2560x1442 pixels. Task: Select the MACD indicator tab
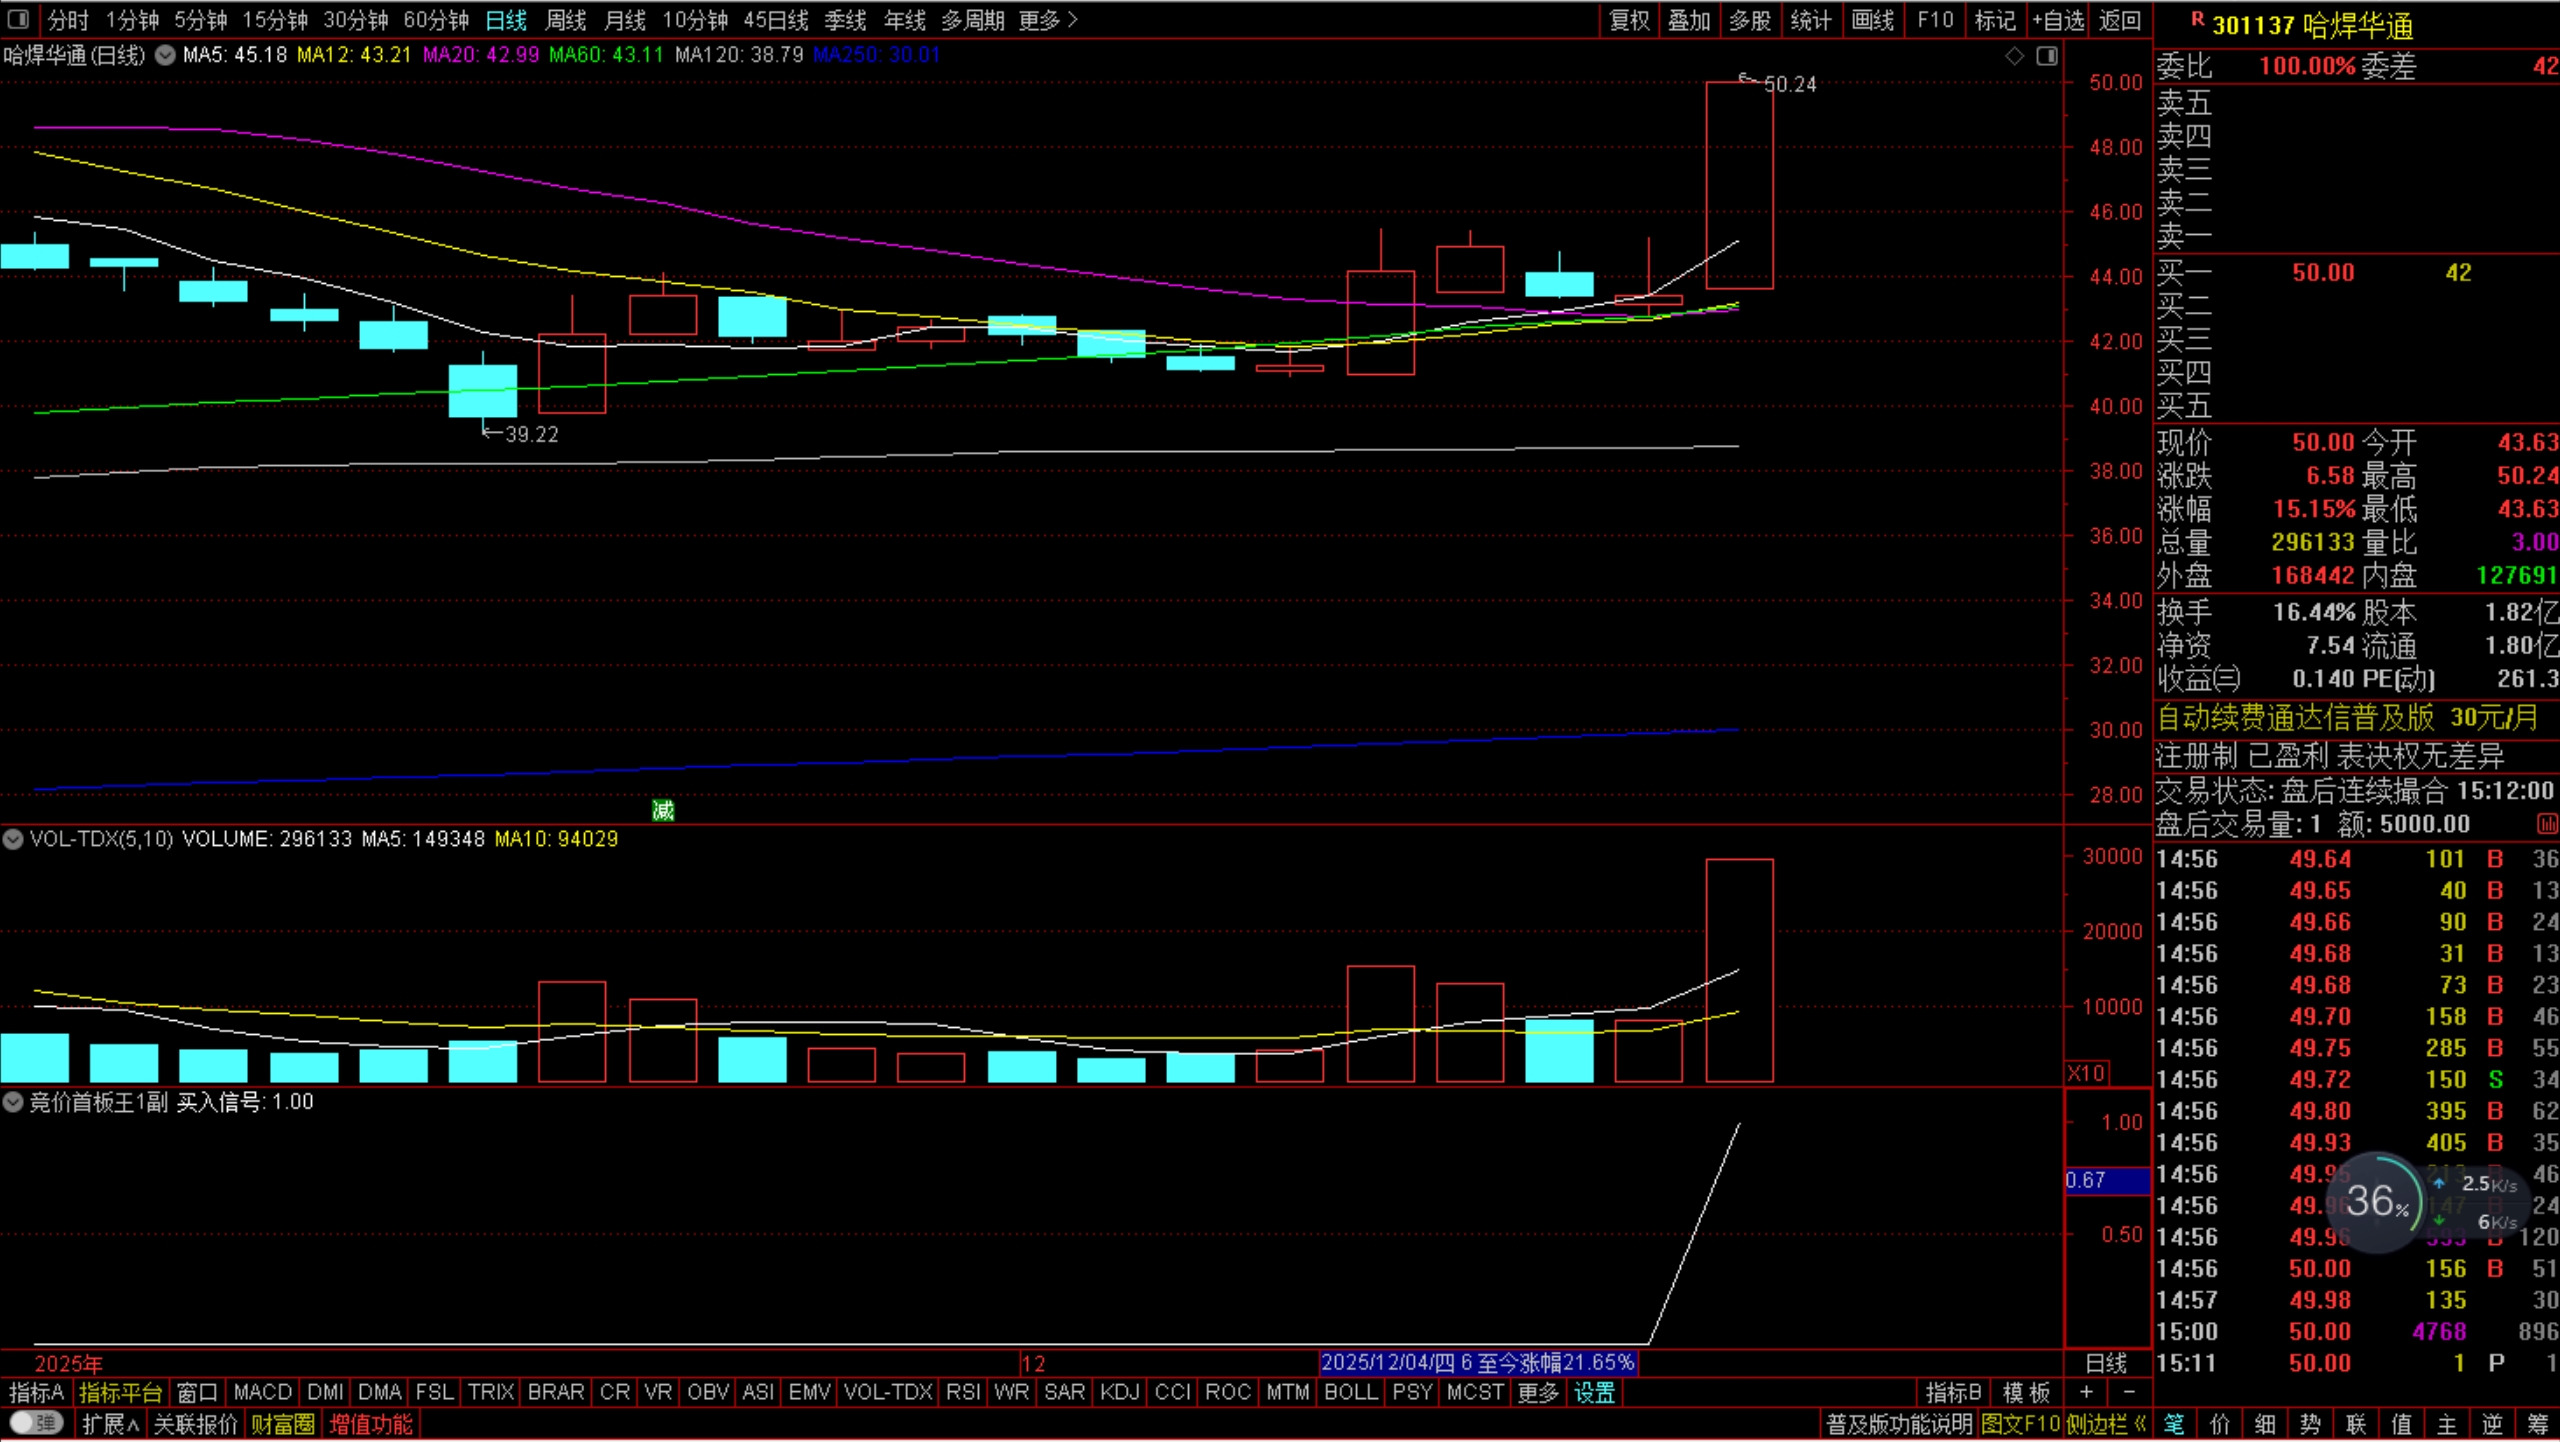[x=262, y=1392]
